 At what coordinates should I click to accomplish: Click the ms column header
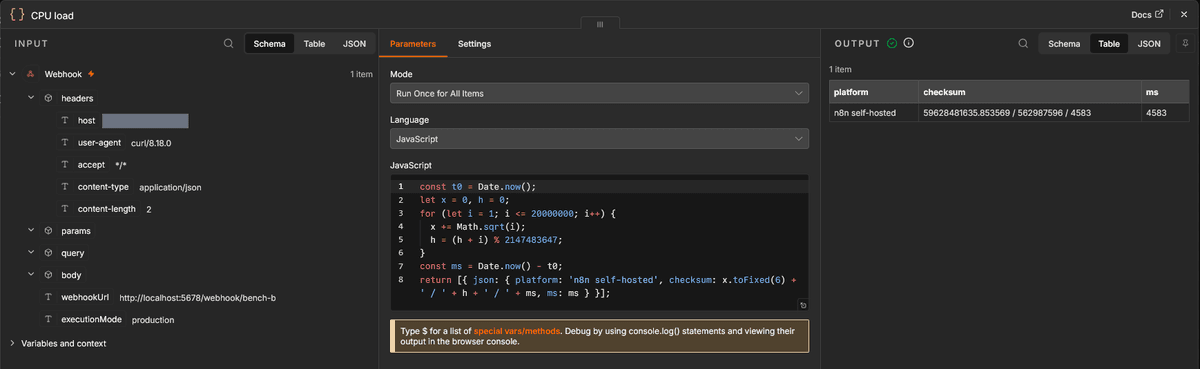(x=1166, y=92)
